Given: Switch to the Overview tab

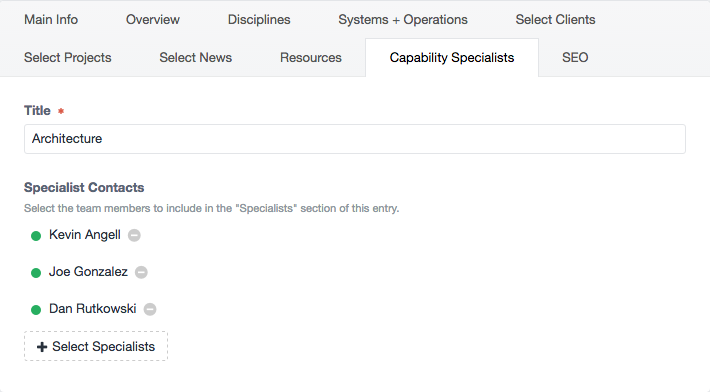Looking at the screenshot, I should click(153, 19).
